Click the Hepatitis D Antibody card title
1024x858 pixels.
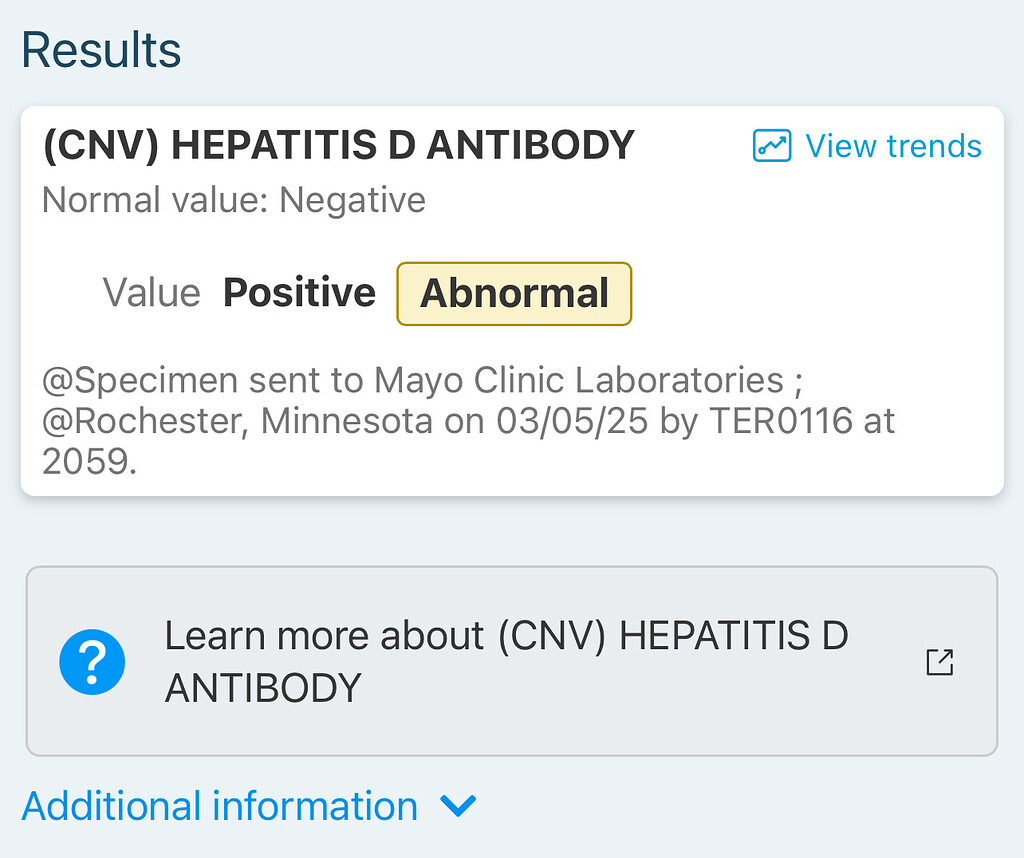[338, 146]
